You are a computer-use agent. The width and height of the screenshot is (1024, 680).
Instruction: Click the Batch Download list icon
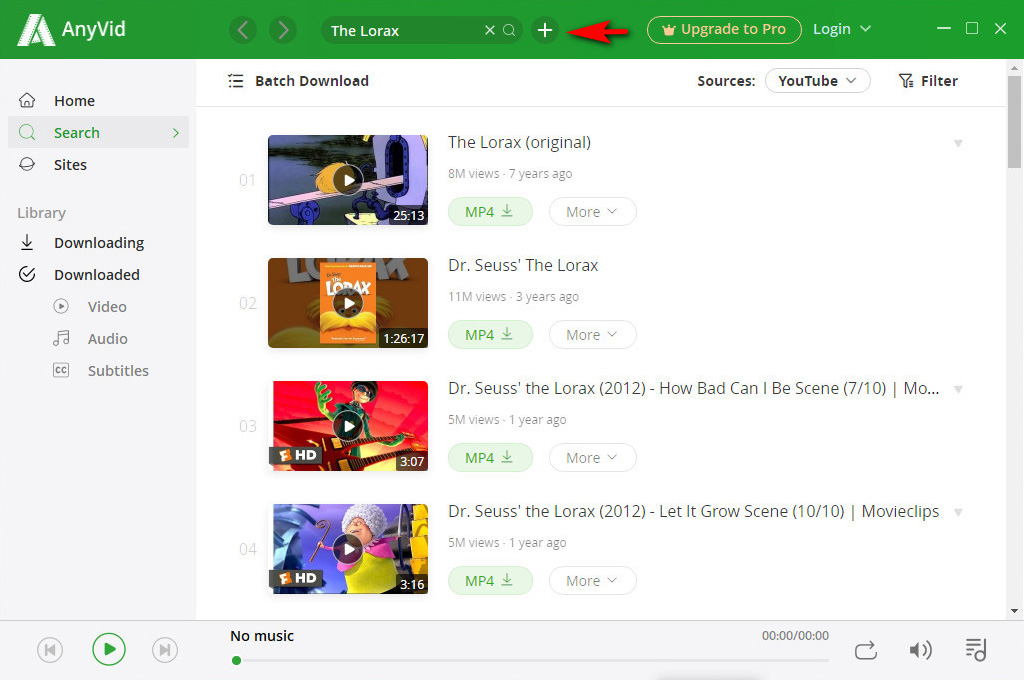236,81
